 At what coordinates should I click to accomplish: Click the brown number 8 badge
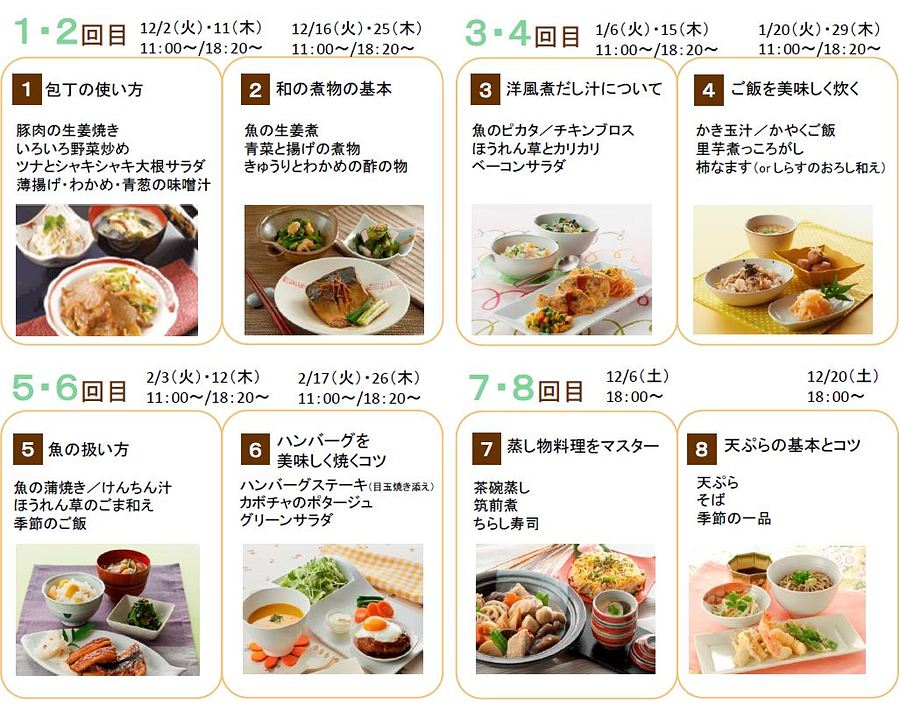(702, 449)
